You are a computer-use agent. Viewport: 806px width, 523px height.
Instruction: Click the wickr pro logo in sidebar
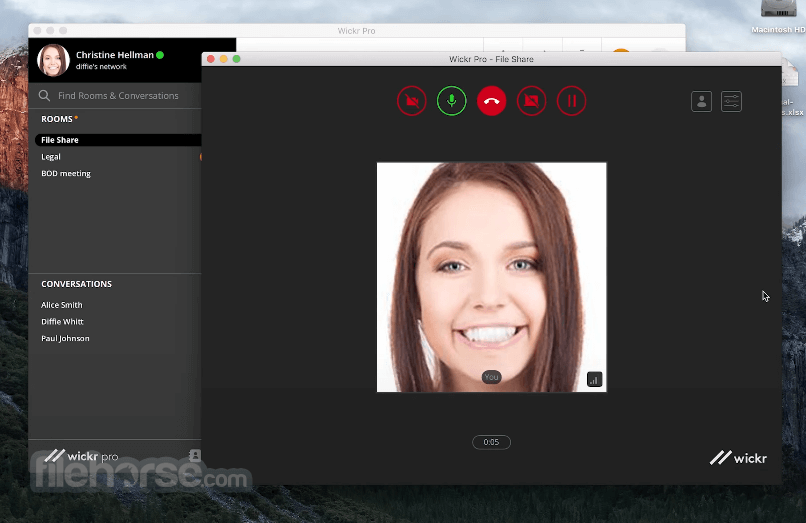tap(81, 456)
